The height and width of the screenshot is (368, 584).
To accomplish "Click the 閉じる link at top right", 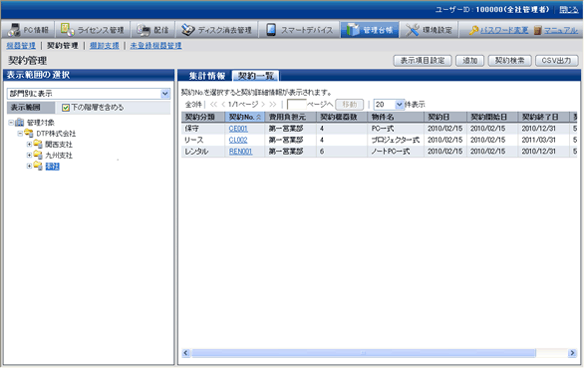I will (569, 10).
